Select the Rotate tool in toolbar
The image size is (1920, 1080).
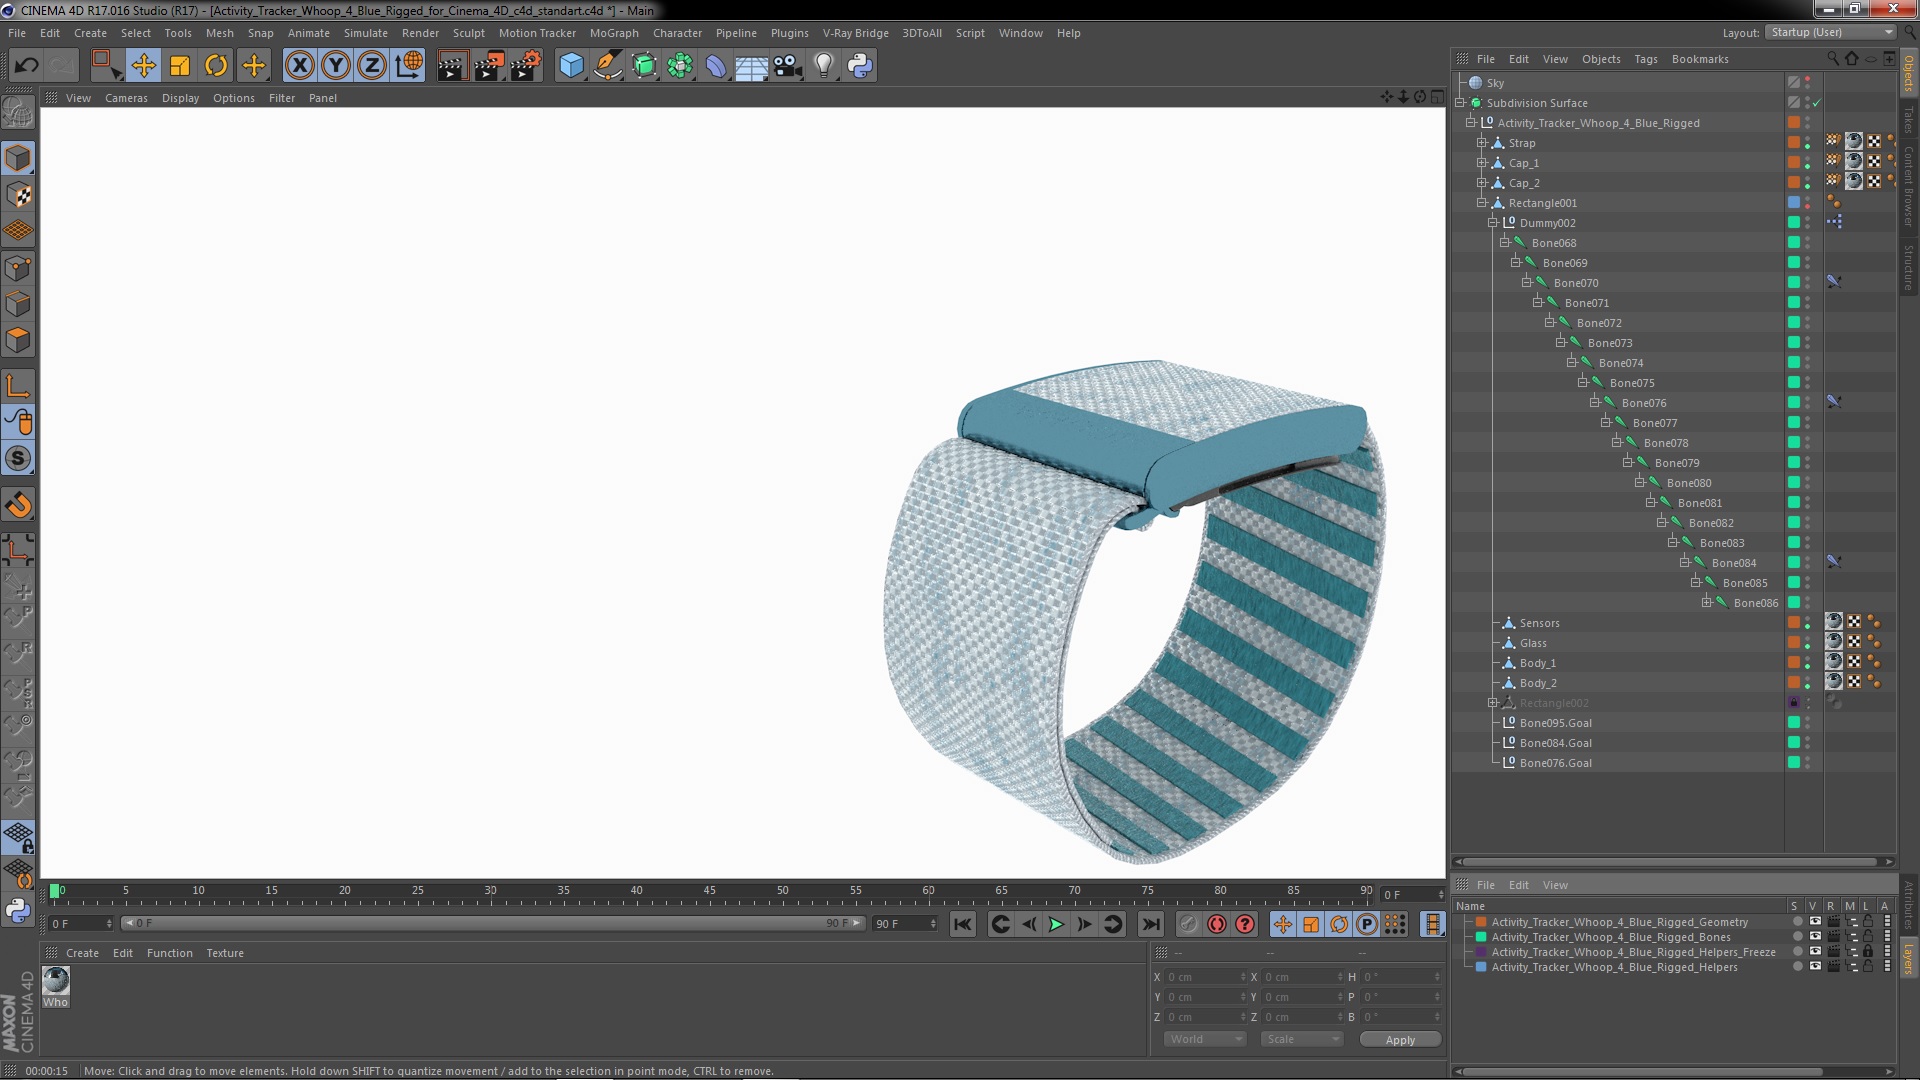(x=216, y=66)
